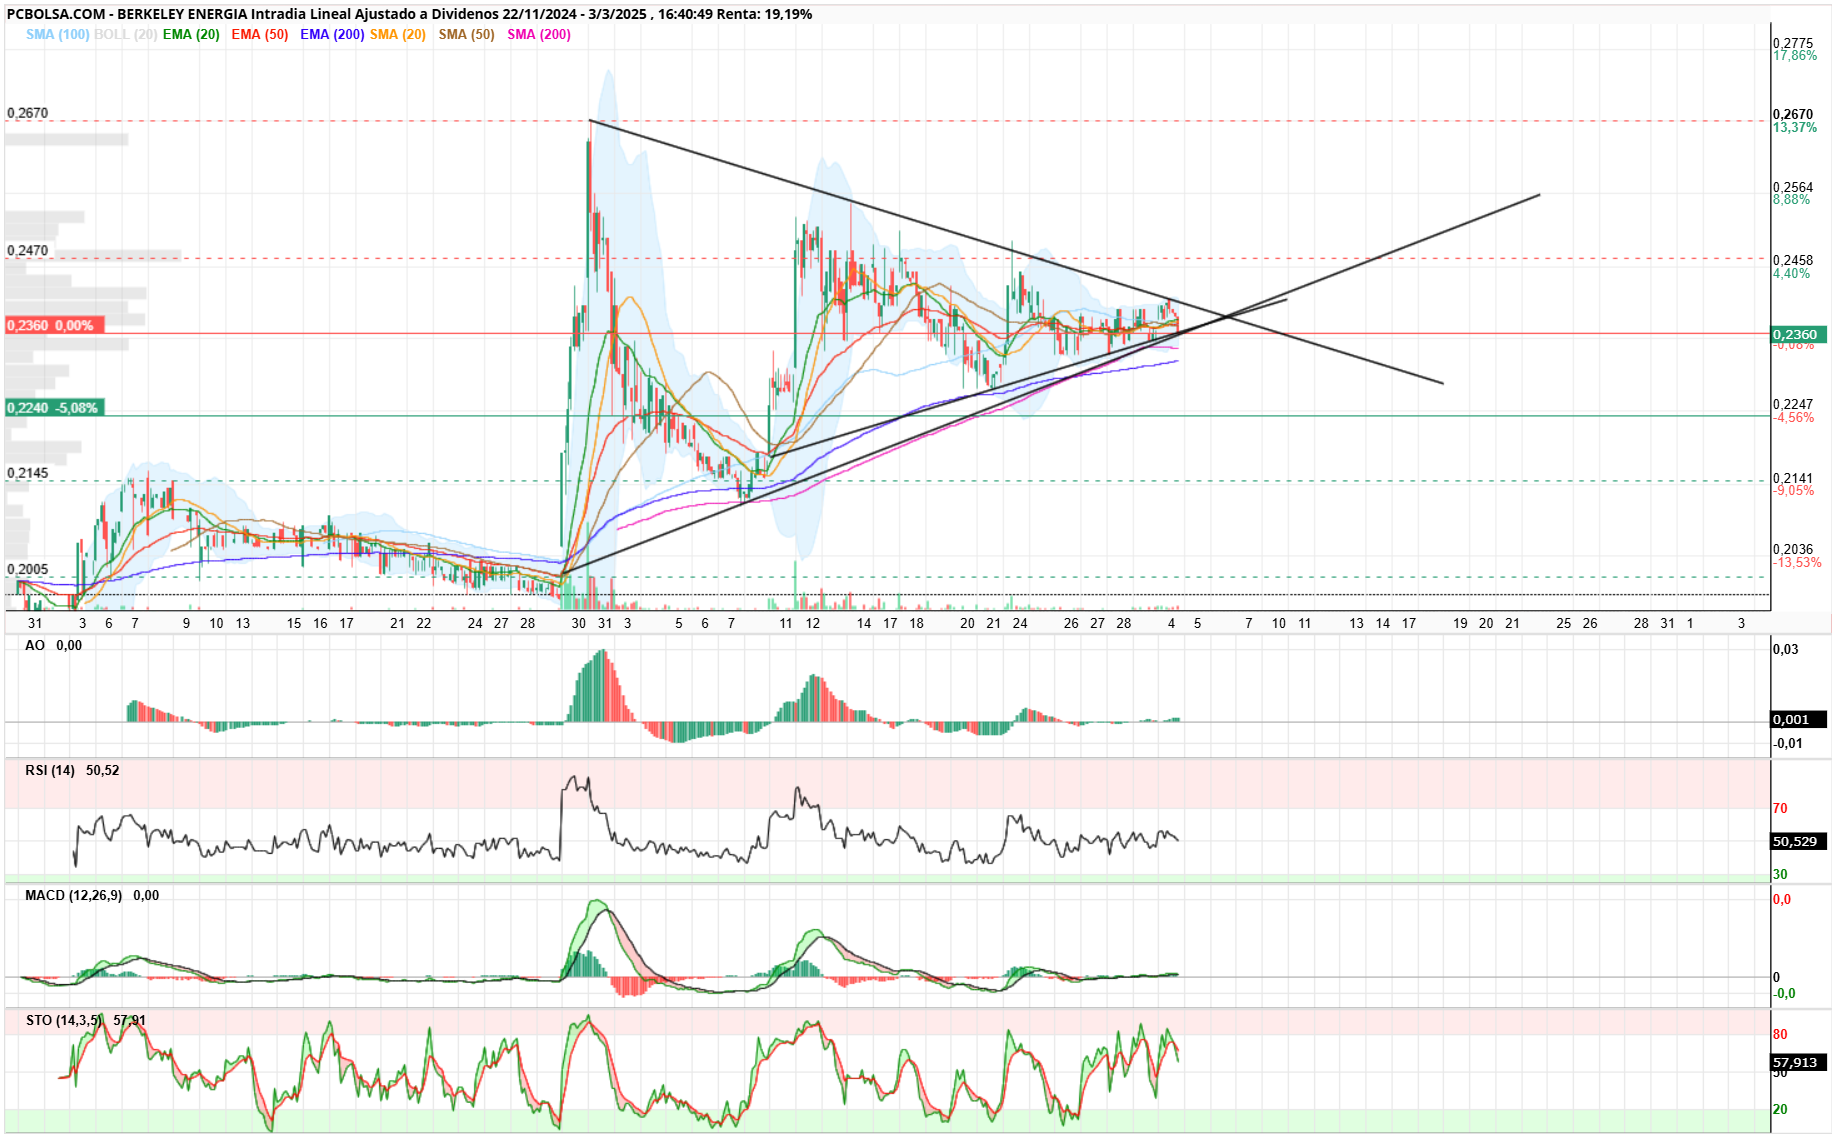Viewport: 1836px width, 1138px height.
Task: Click the 0,2564 value on price axis
Action: click(x=1793, y=187)
